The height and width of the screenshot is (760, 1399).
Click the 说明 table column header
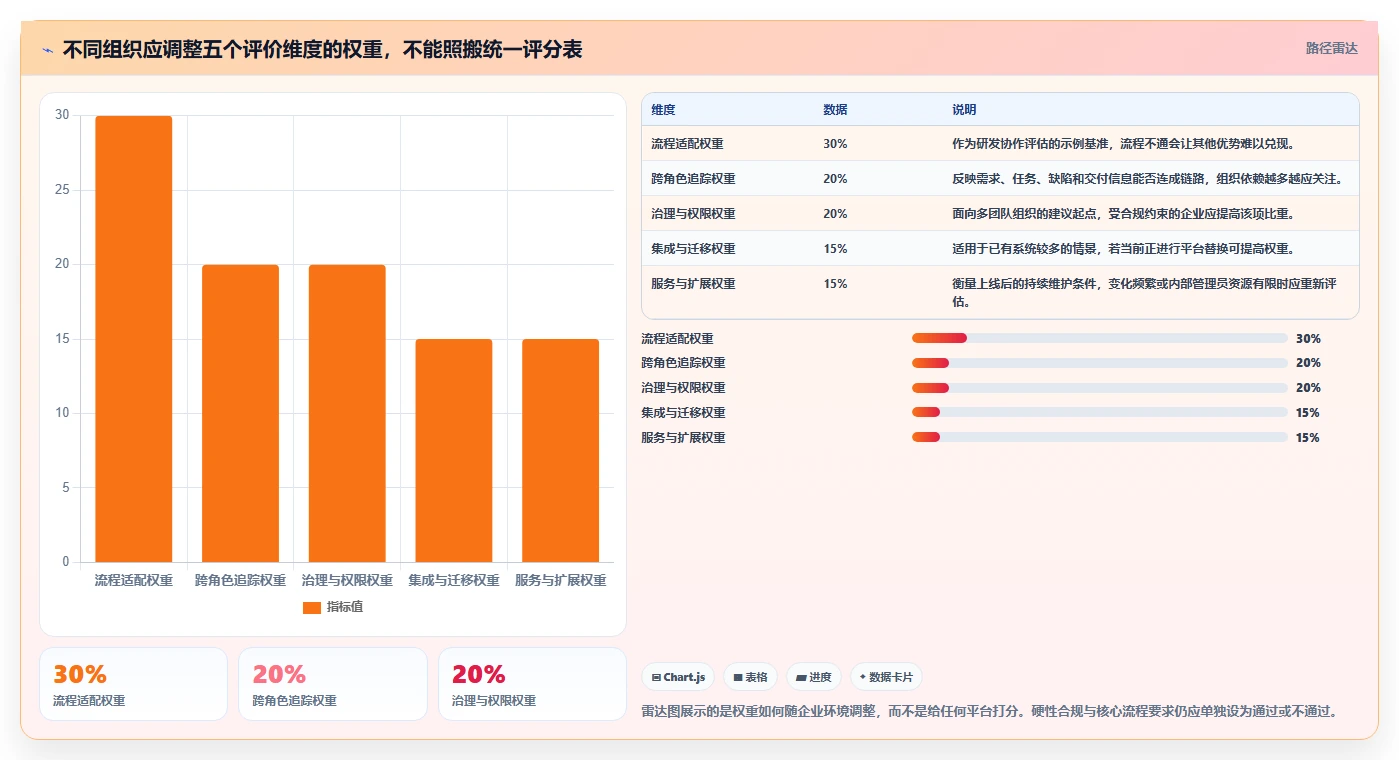pyautogui.click(x=964, y=110)
